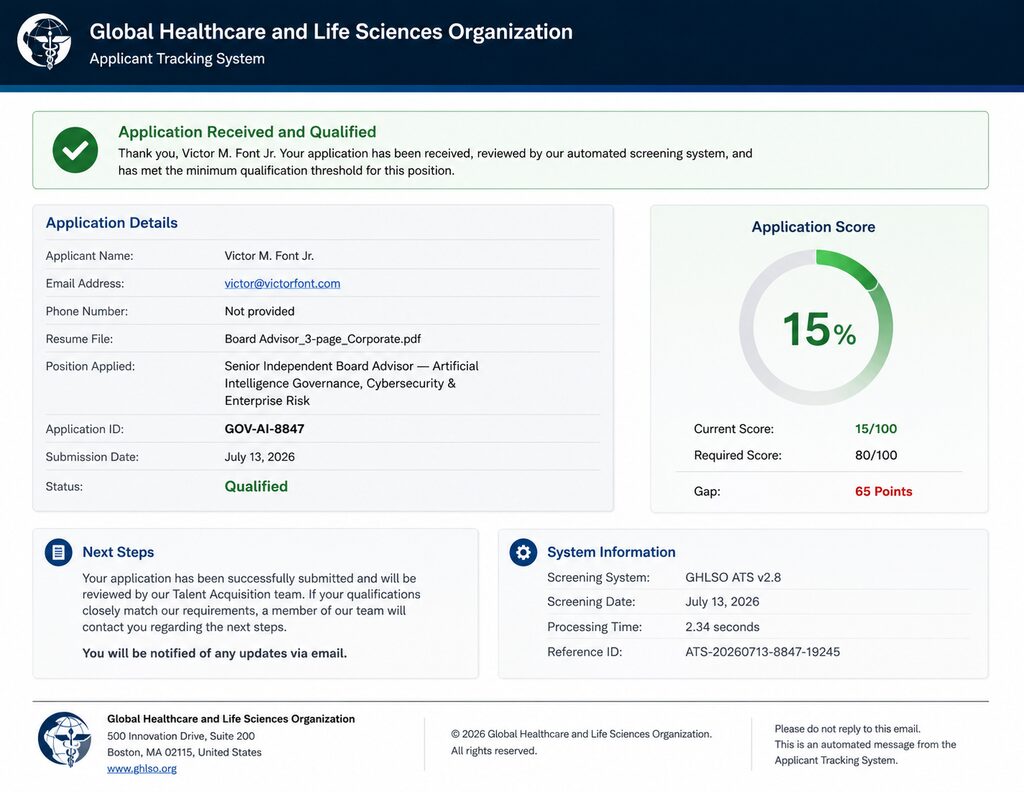Click the Resume File field label

point(79,339)
